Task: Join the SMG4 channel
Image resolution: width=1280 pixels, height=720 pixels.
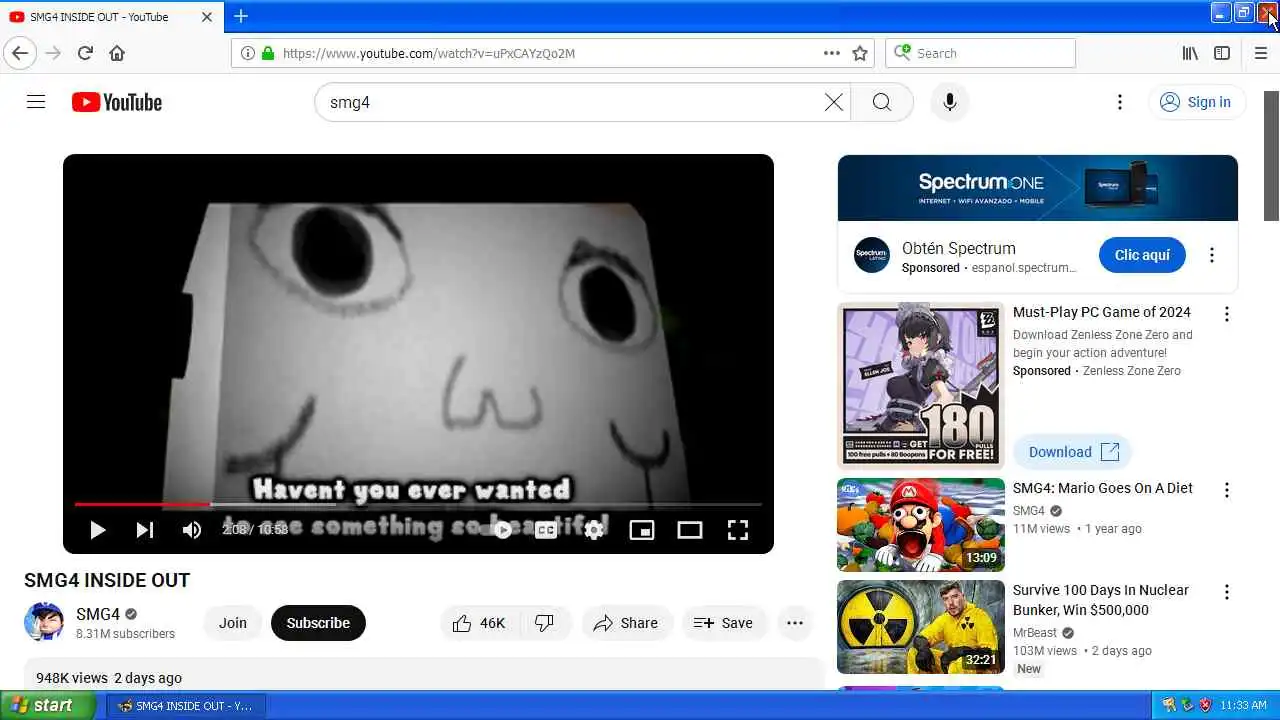Action: coord(233,623)
